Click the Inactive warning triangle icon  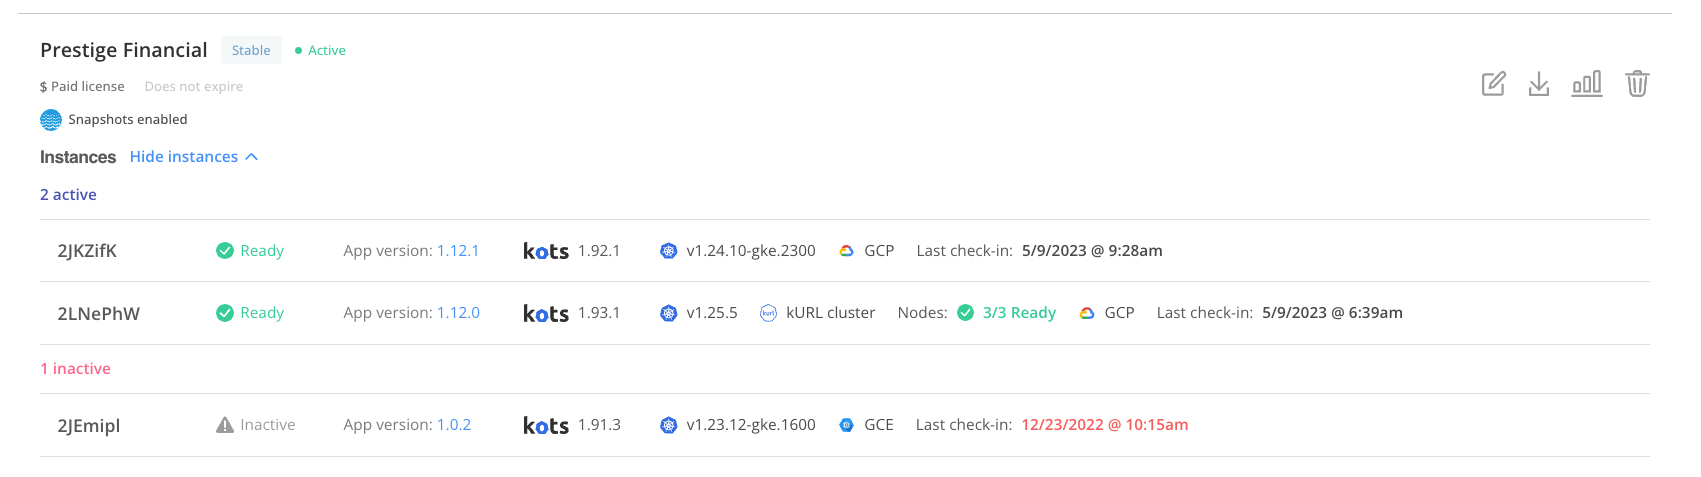tap(225, 425)
